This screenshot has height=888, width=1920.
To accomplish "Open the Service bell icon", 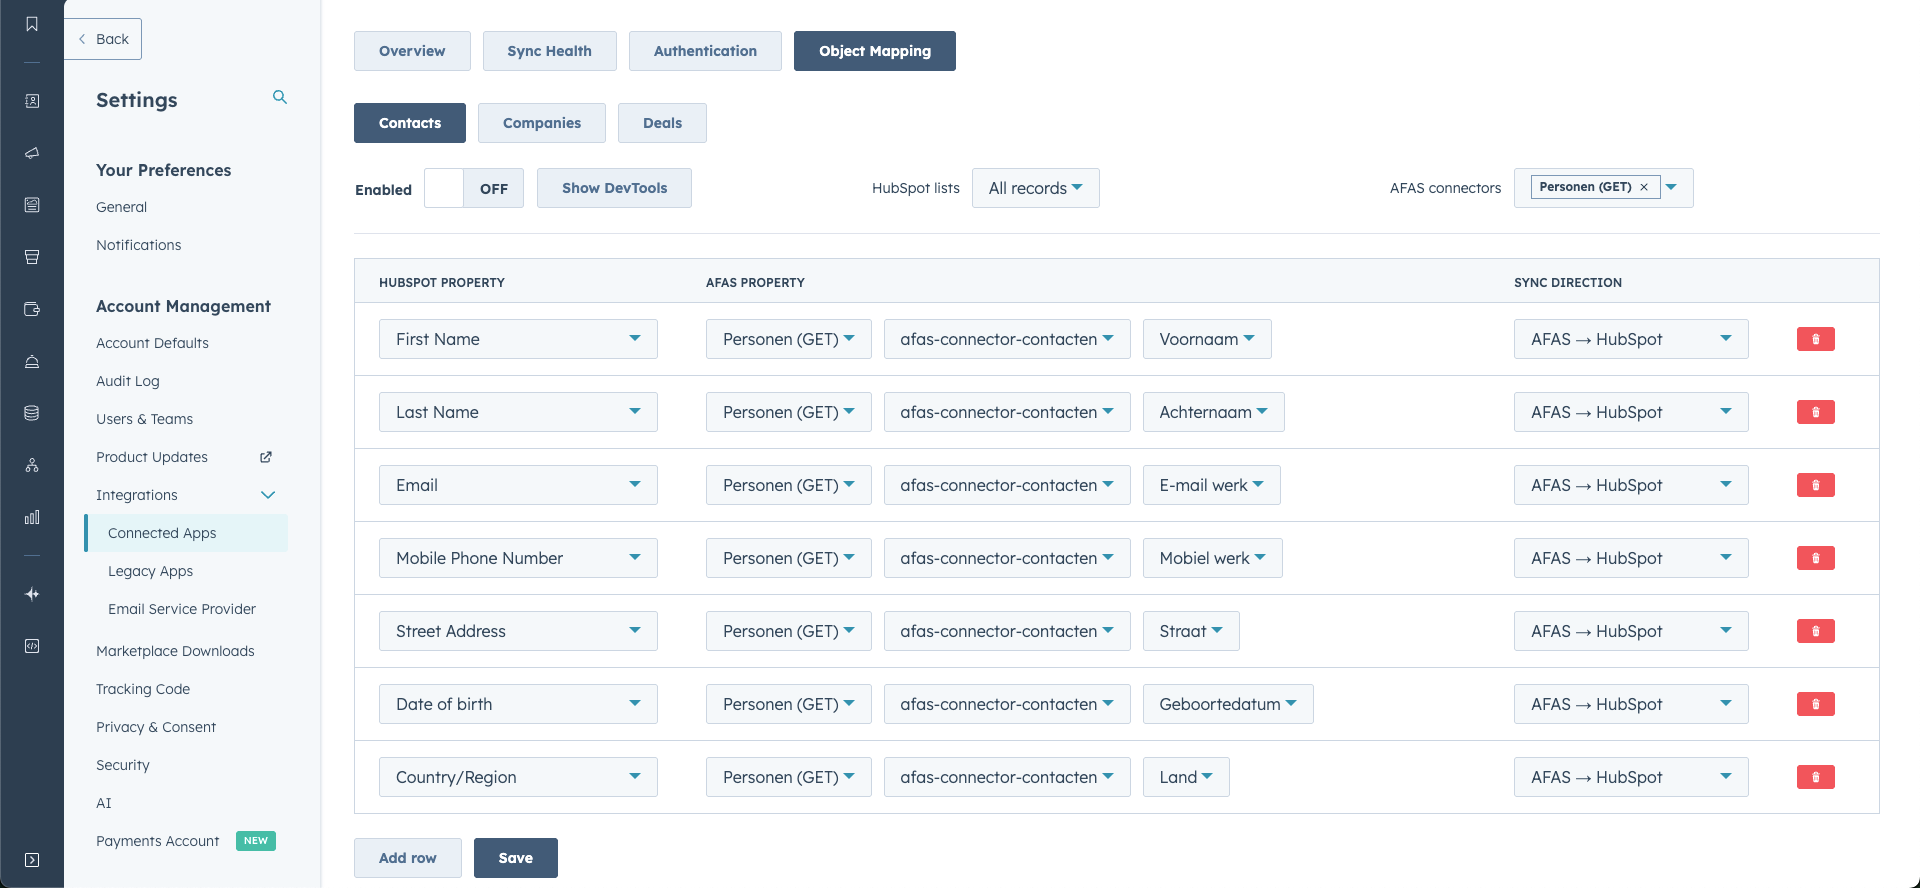I will 32,361.
